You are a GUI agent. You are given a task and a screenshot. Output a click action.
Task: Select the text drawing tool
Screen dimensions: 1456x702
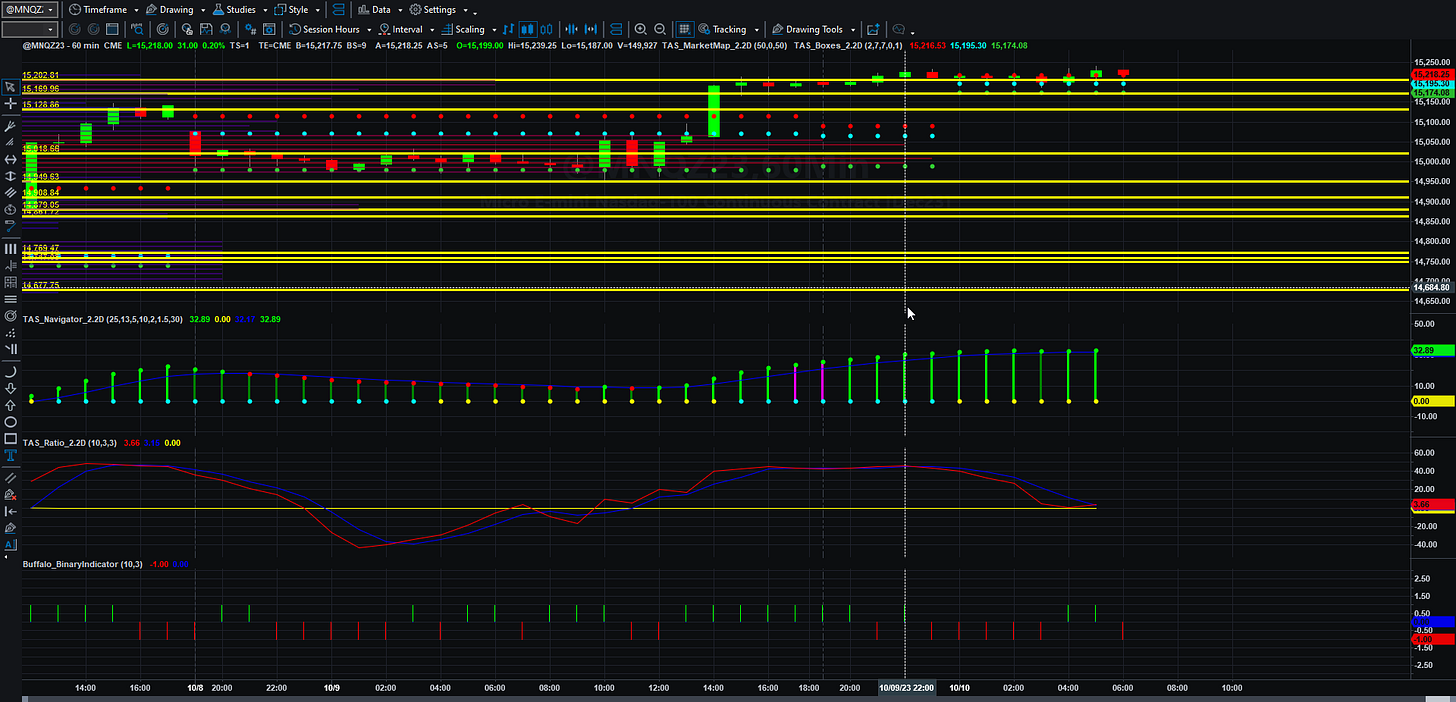click(11, 454)
